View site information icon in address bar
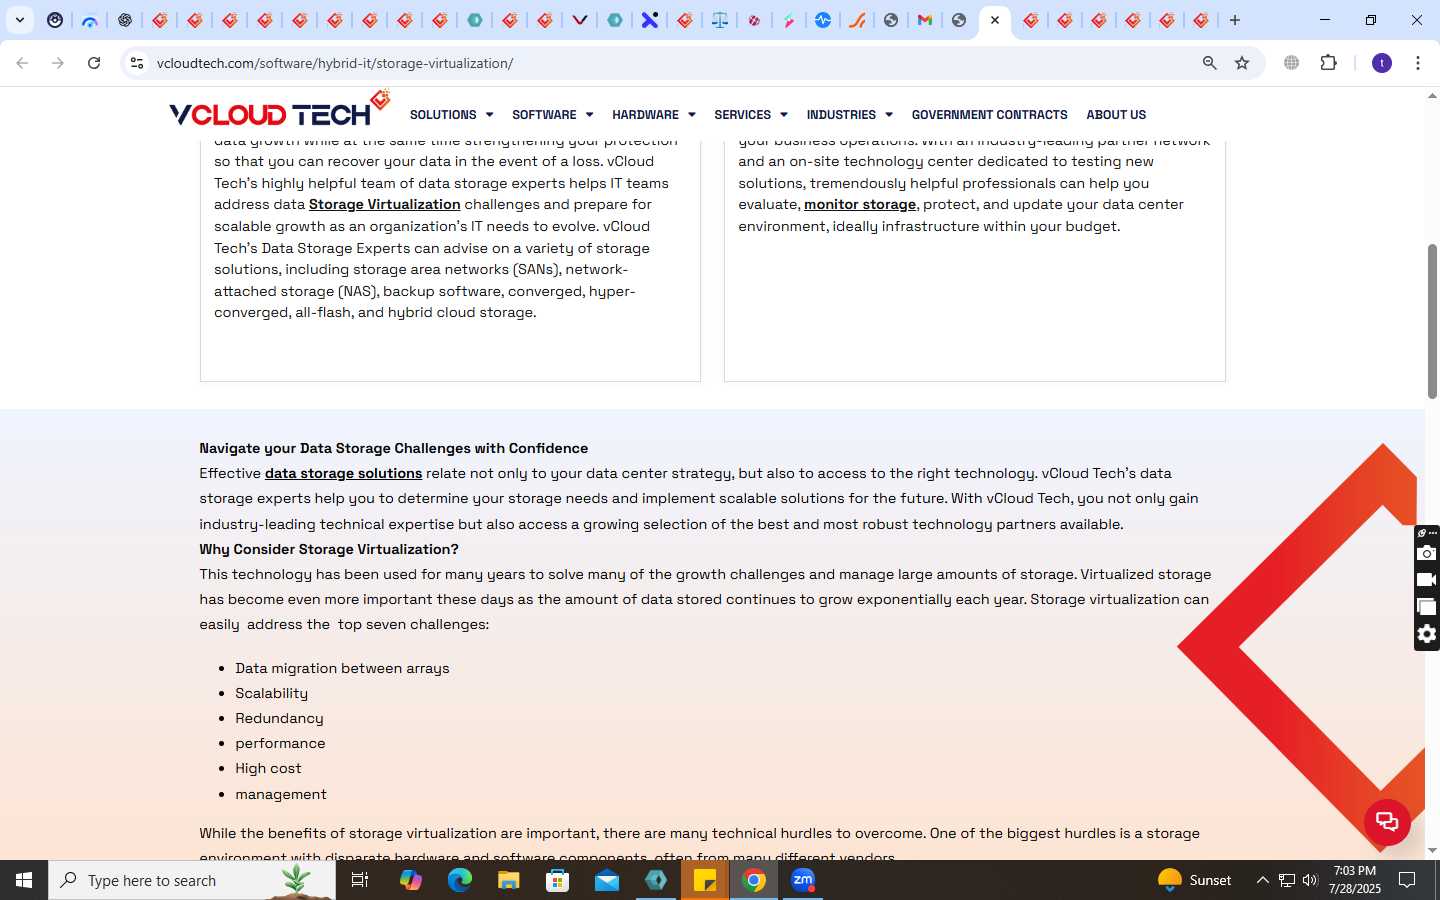The width and height of the screenshot is (1440, 900). (x=137, y=63)
